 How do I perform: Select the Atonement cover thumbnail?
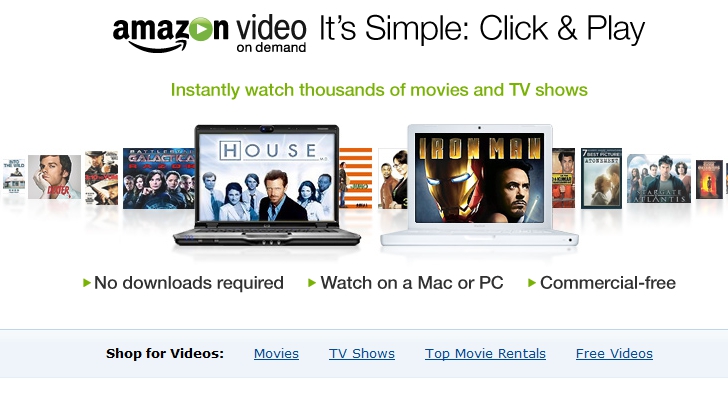tap(601, 178)
